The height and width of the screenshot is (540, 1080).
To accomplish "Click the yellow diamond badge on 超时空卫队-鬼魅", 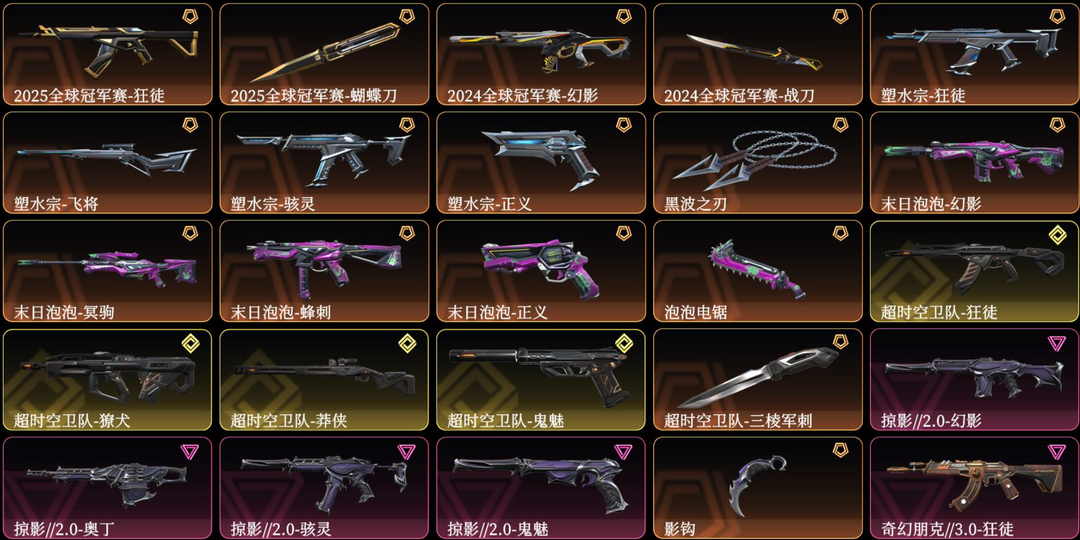I will pyautogui.click(x=624, y=343).
